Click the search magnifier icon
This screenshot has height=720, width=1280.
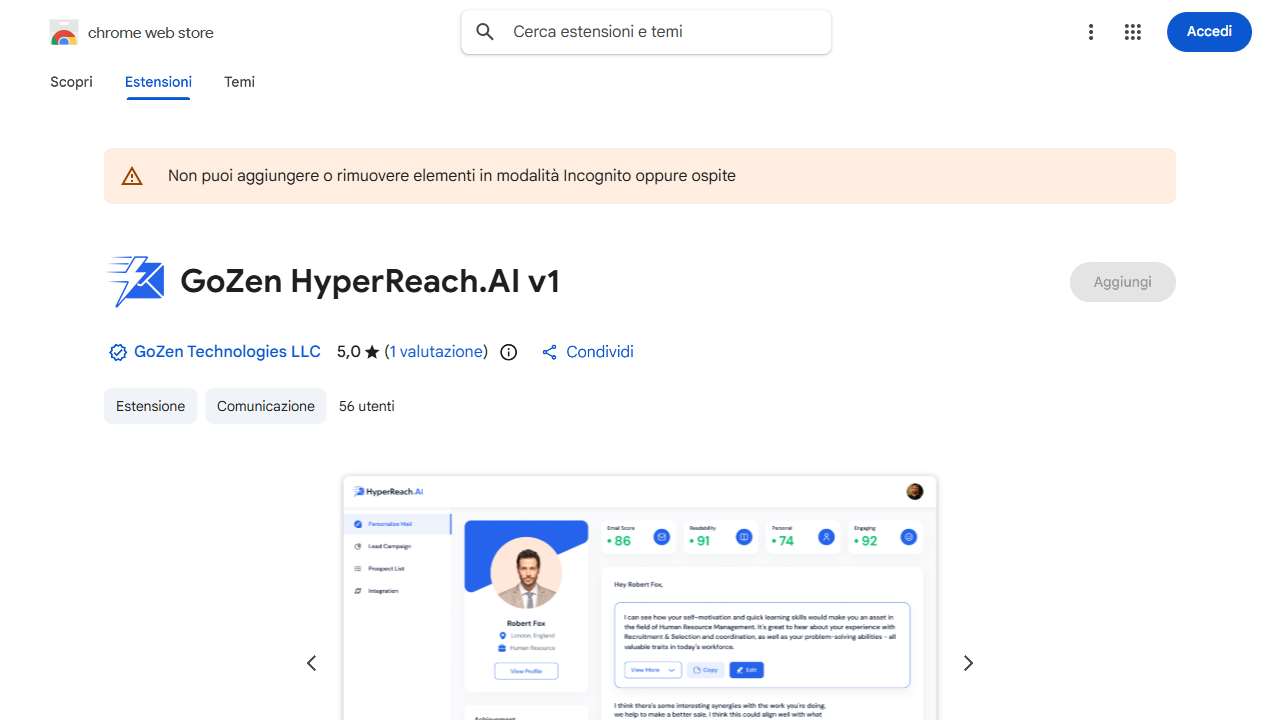pyautogui.click(x=485, y=32)
